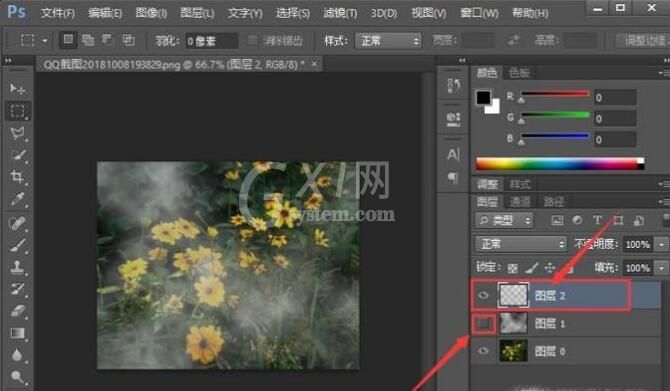Image resolution: width=670 pixels, height=391 pixels.
Task: Open the tool preset picker arrow
Action: point(45,41)
